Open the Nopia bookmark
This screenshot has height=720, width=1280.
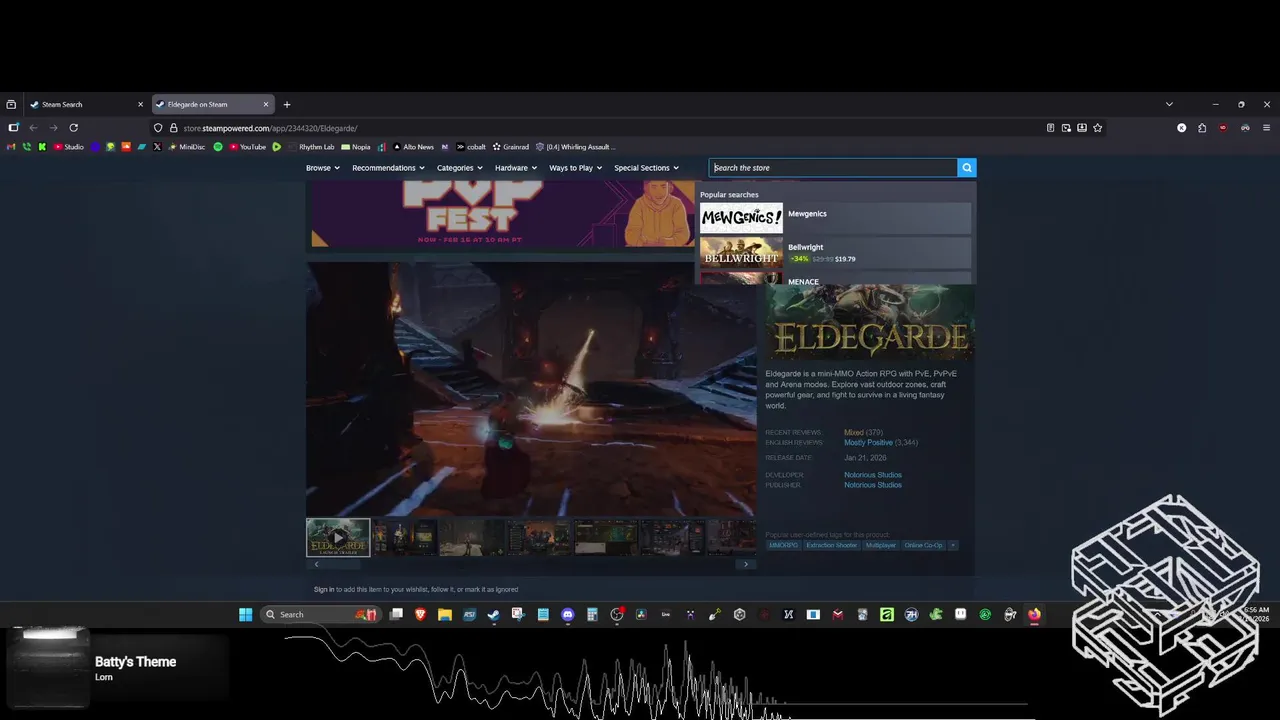pos(355,147)
